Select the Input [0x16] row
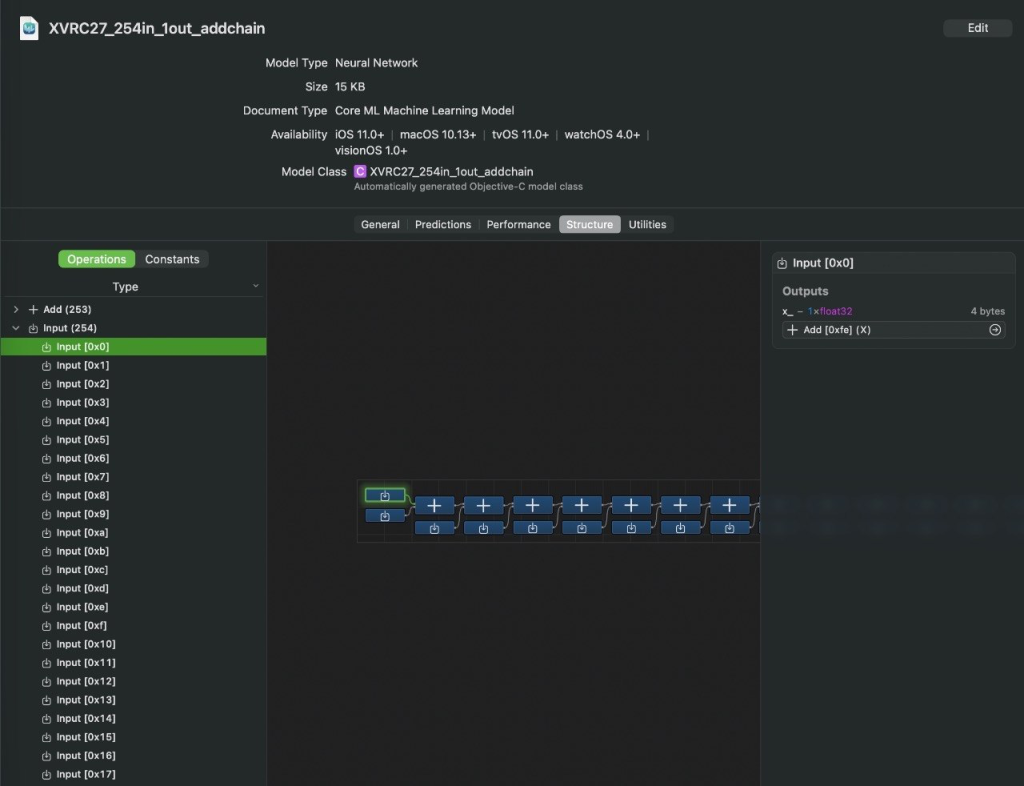Image resolution: width=1024 pixels, height=786 pixels. 133,756
